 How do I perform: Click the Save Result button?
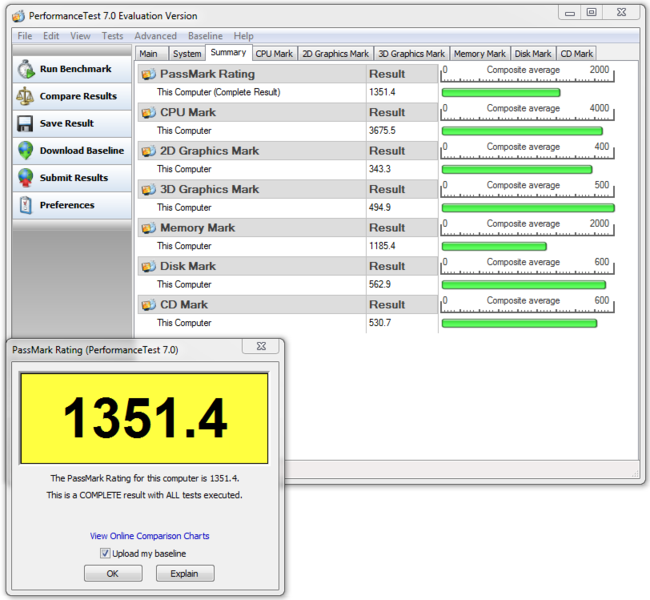pos(72,124)
